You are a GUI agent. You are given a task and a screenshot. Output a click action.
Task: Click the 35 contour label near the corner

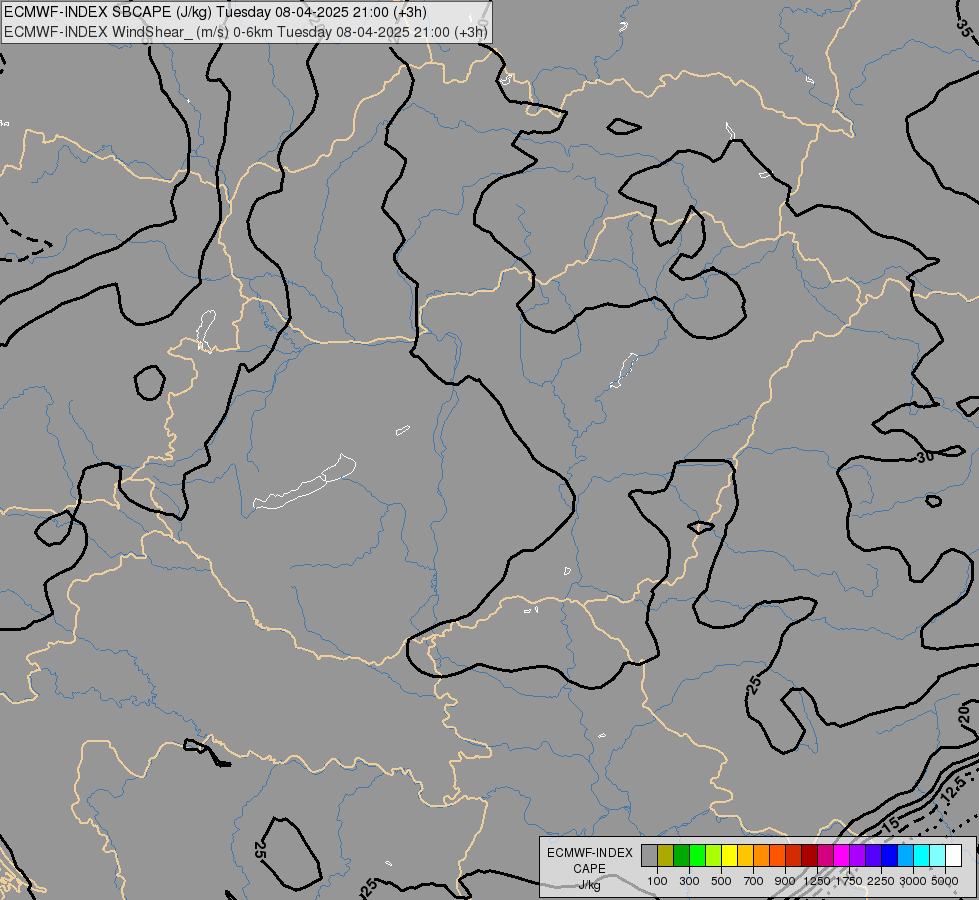[965, 27]
